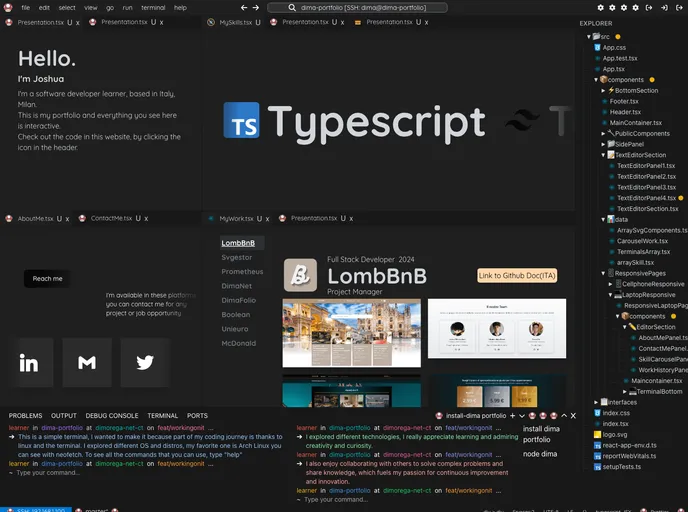
Task: Select McDonald in the project list
Action: tap(239, 343)
